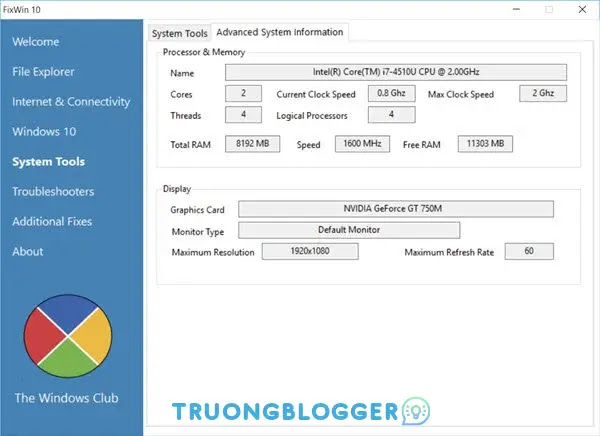The width and height of the screenshot is (600, 436).
Task: Click the Max Clock Speed label
Action: [x=461, y=94]
